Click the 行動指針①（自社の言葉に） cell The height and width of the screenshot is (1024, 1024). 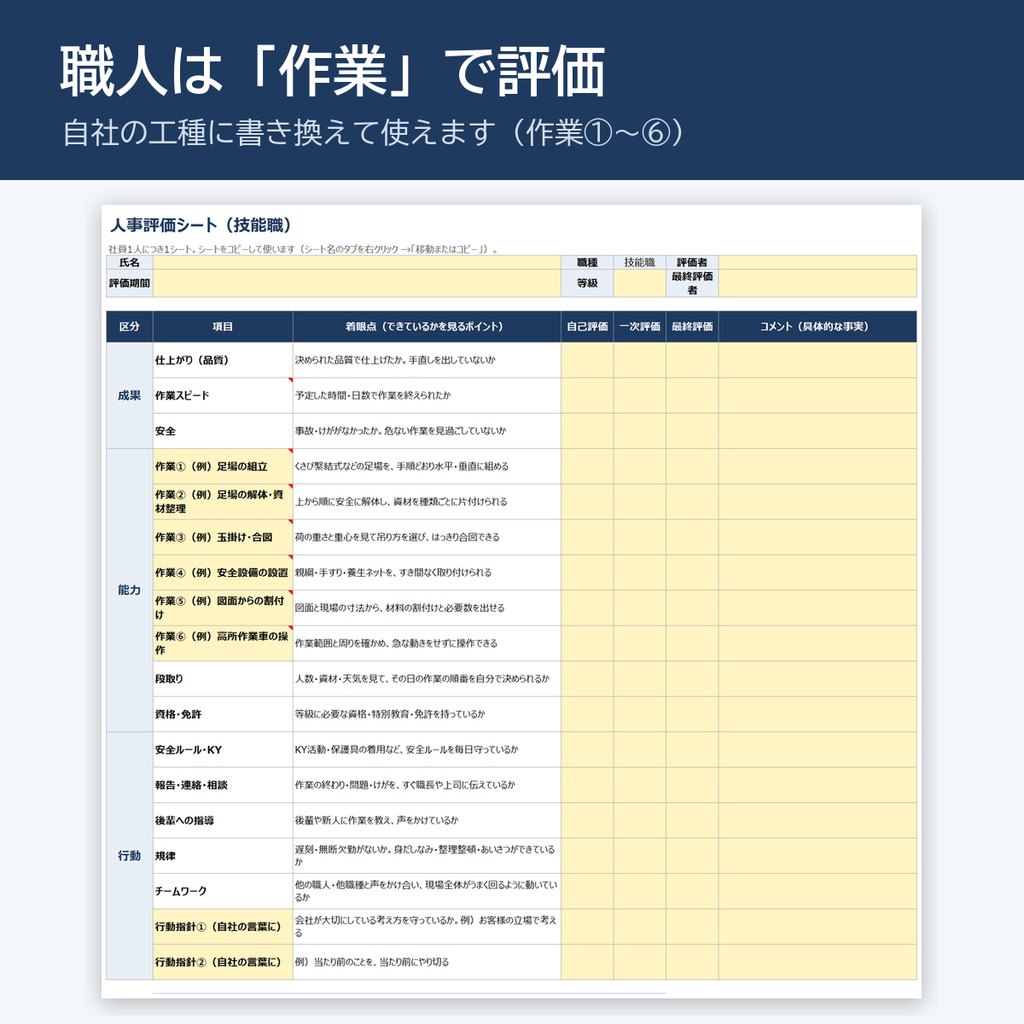(223, 927)
